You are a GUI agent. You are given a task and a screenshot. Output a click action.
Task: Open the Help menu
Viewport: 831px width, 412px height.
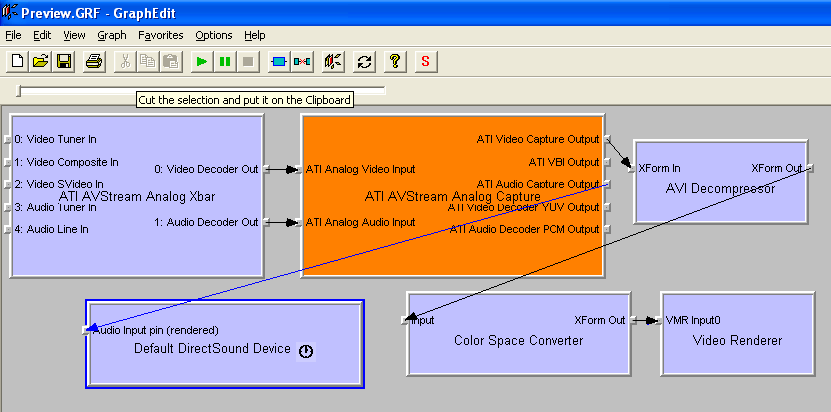point(255,36)
